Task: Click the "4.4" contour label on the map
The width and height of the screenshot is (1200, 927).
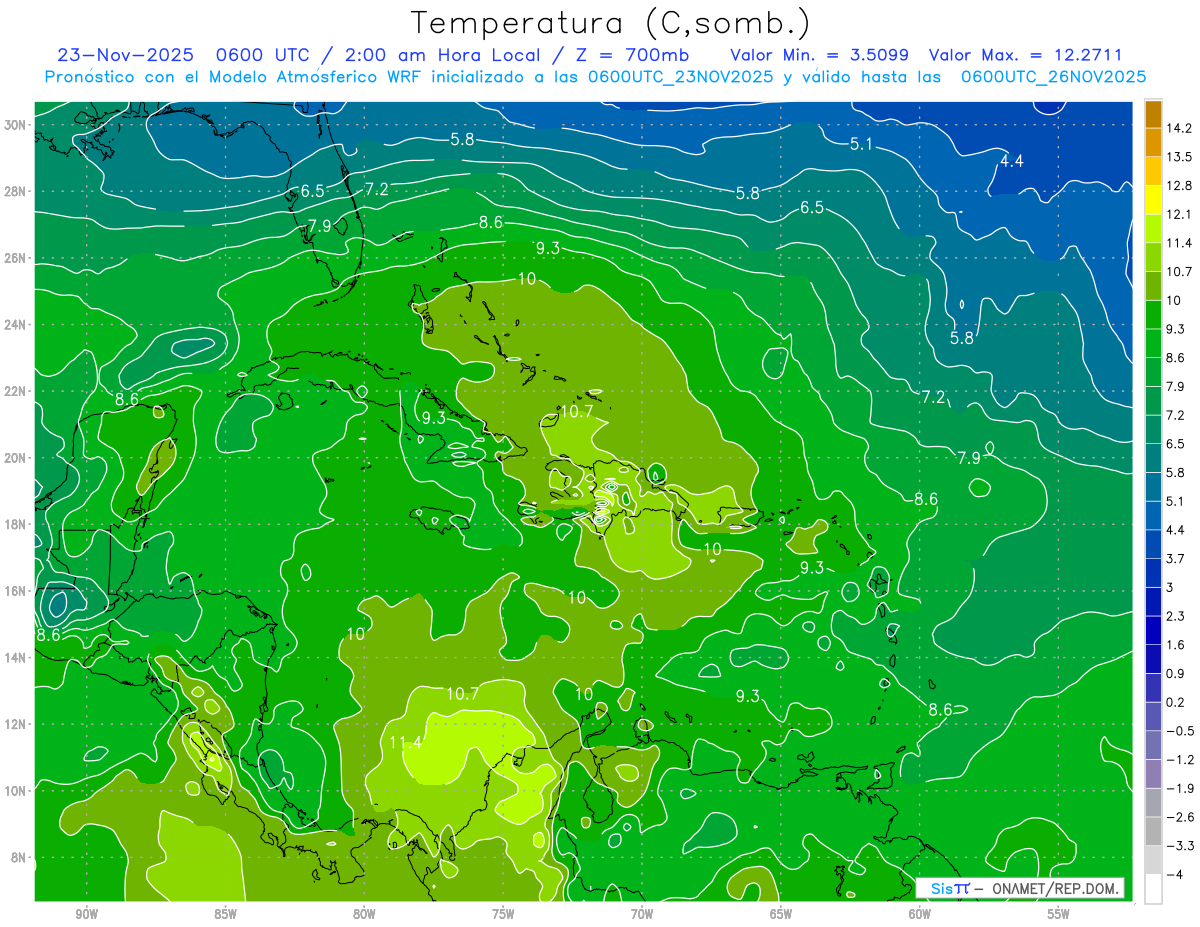Action: (x=1012, y=161)
